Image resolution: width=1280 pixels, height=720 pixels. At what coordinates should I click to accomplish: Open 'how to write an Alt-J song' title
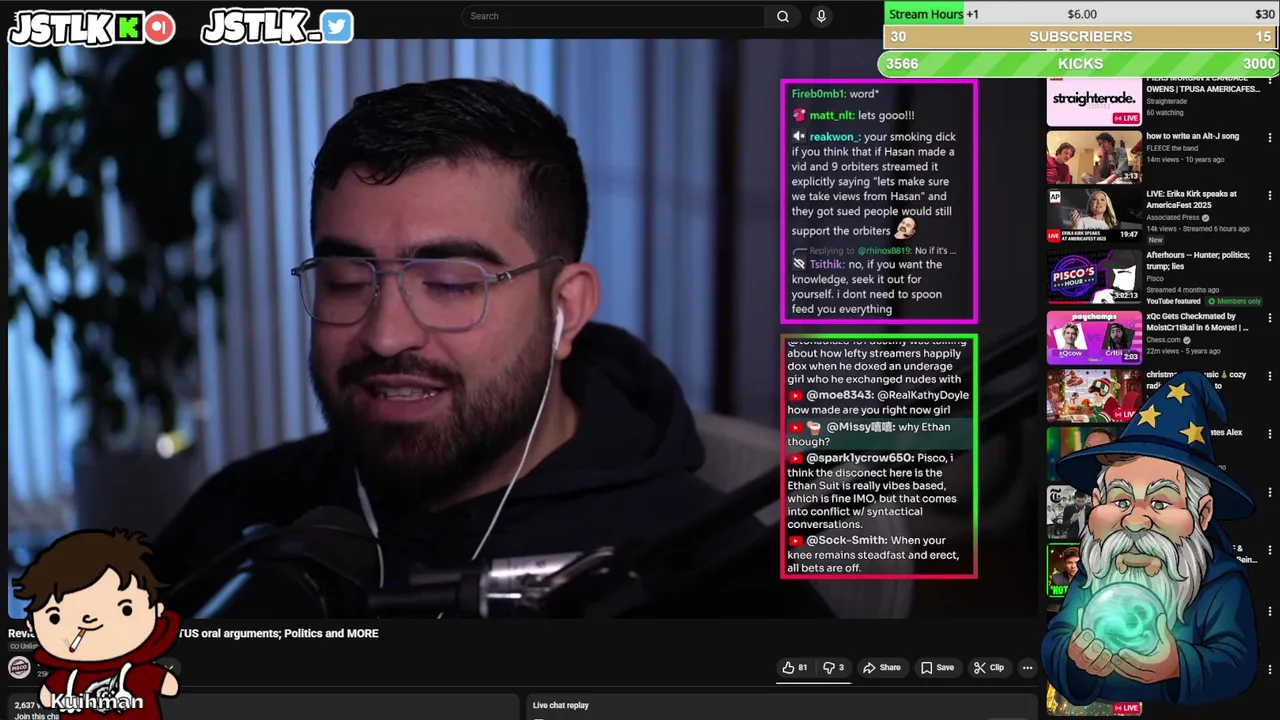1192,136
